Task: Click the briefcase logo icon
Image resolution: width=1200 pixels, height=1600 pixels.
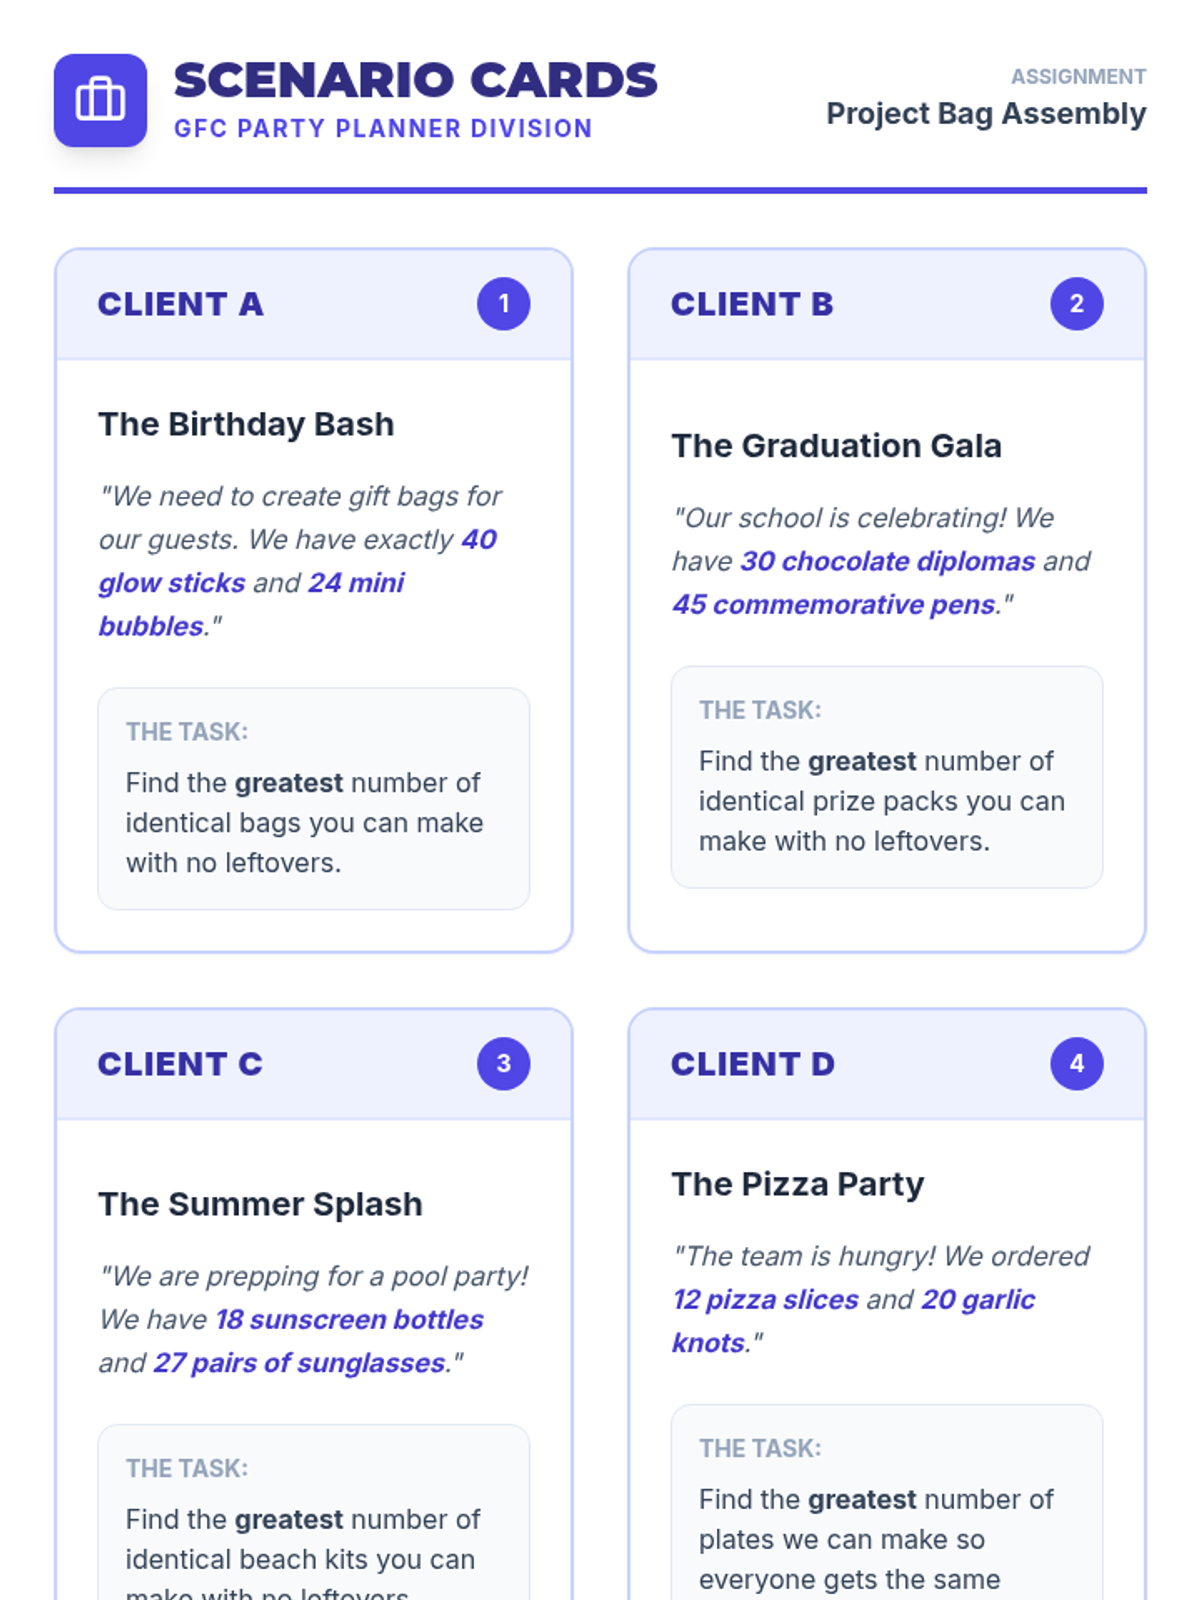Action: (x=100, y=100)
